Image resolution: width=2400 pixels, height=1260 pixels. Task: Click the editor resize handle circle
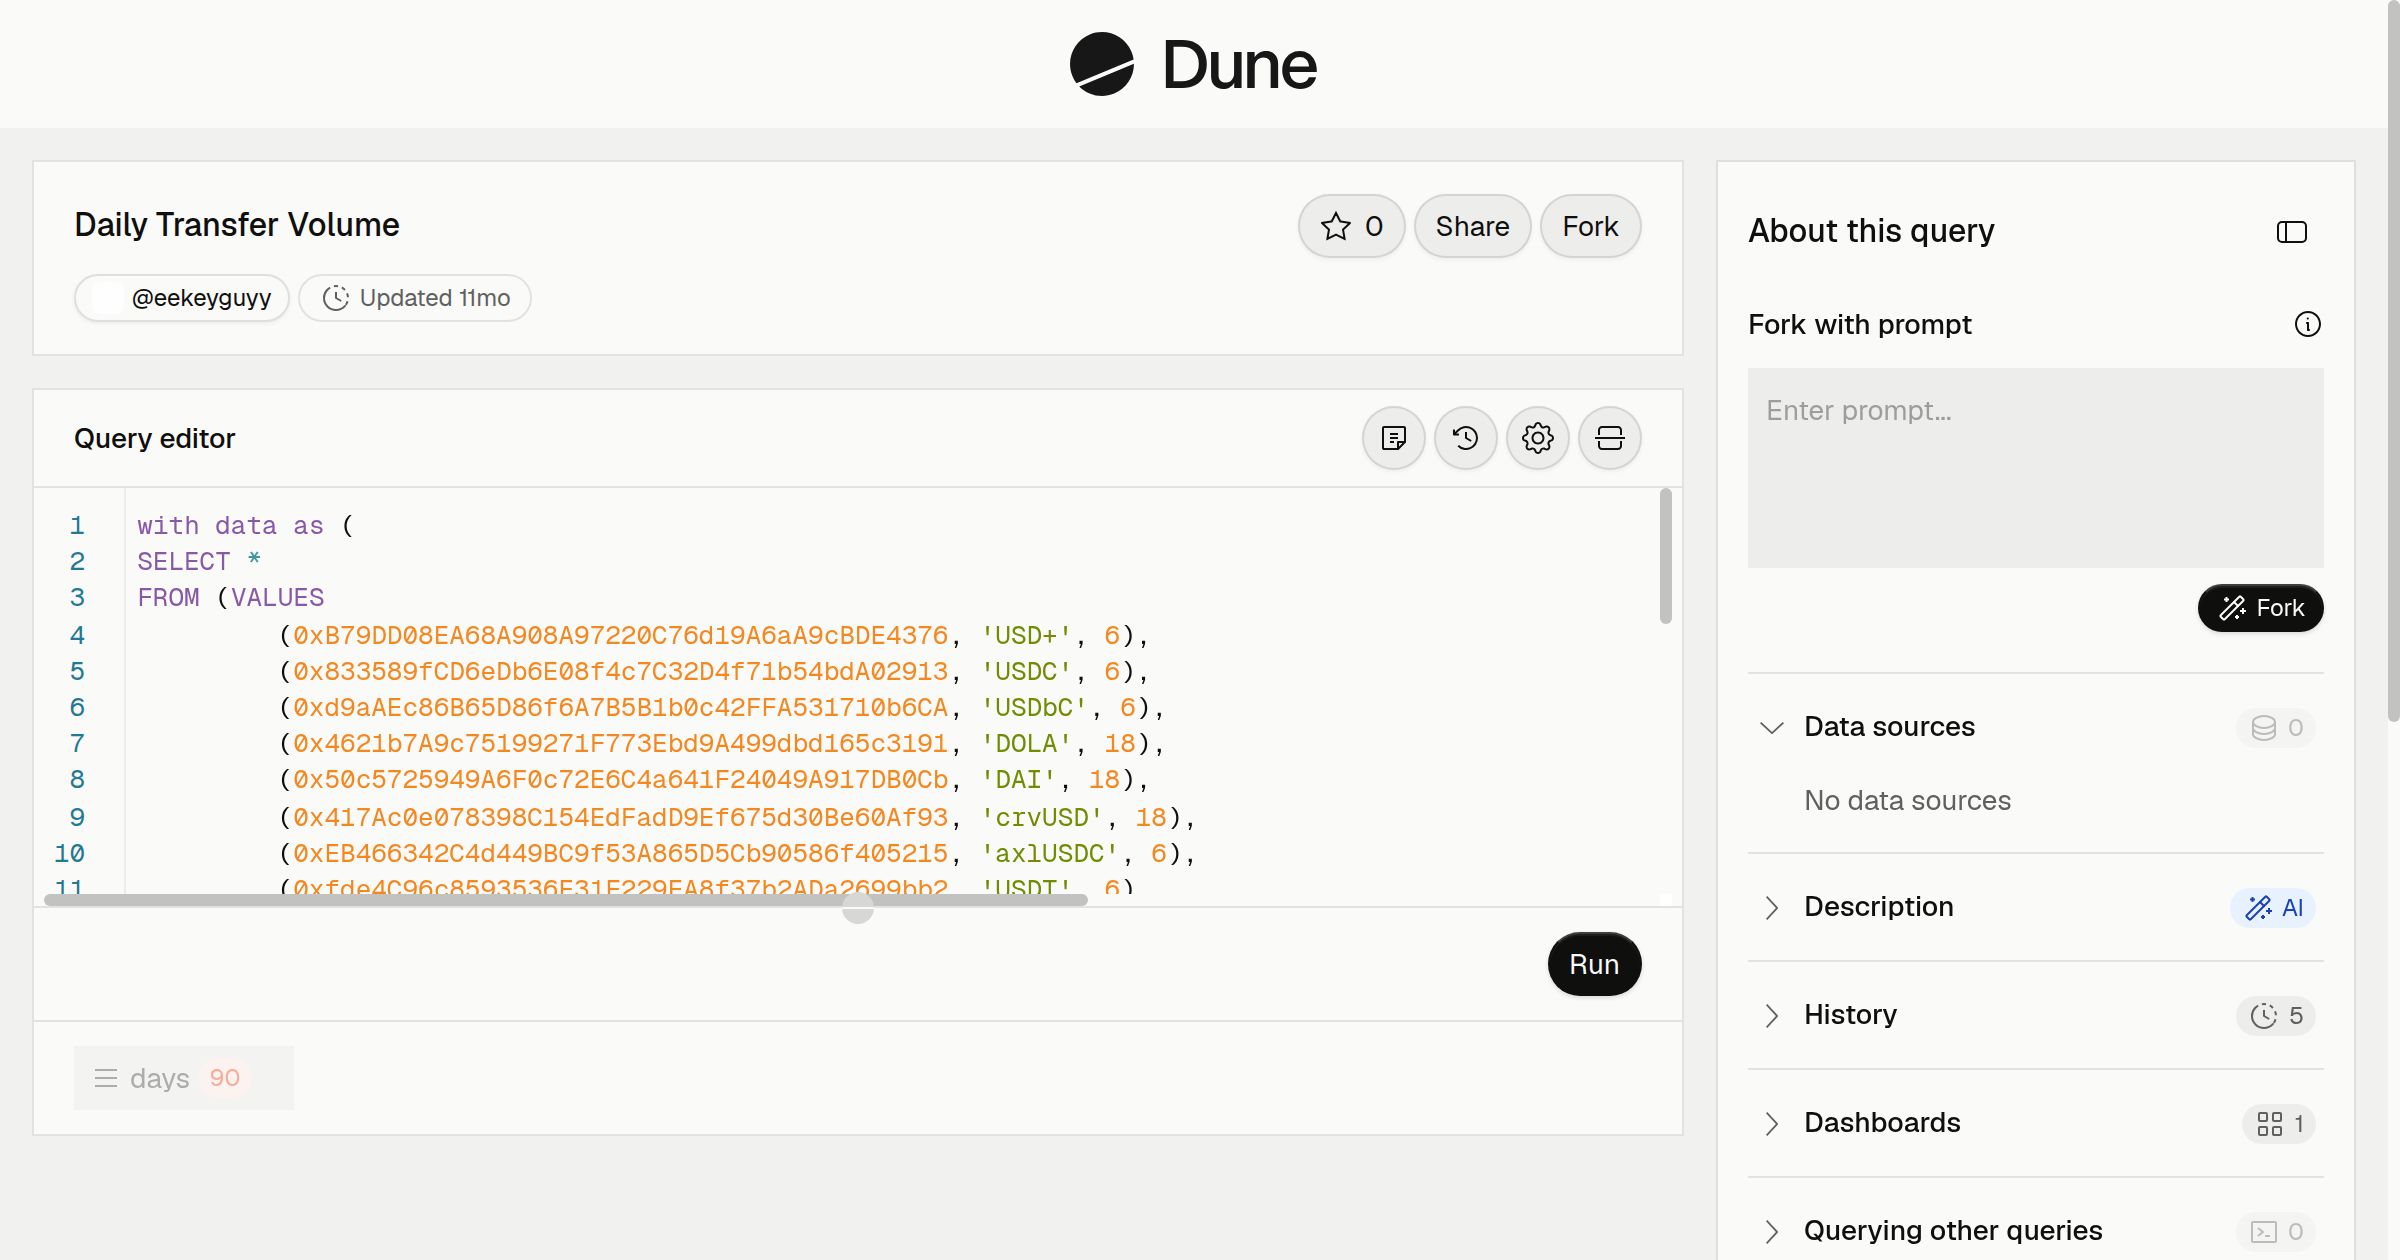point(857,908)
